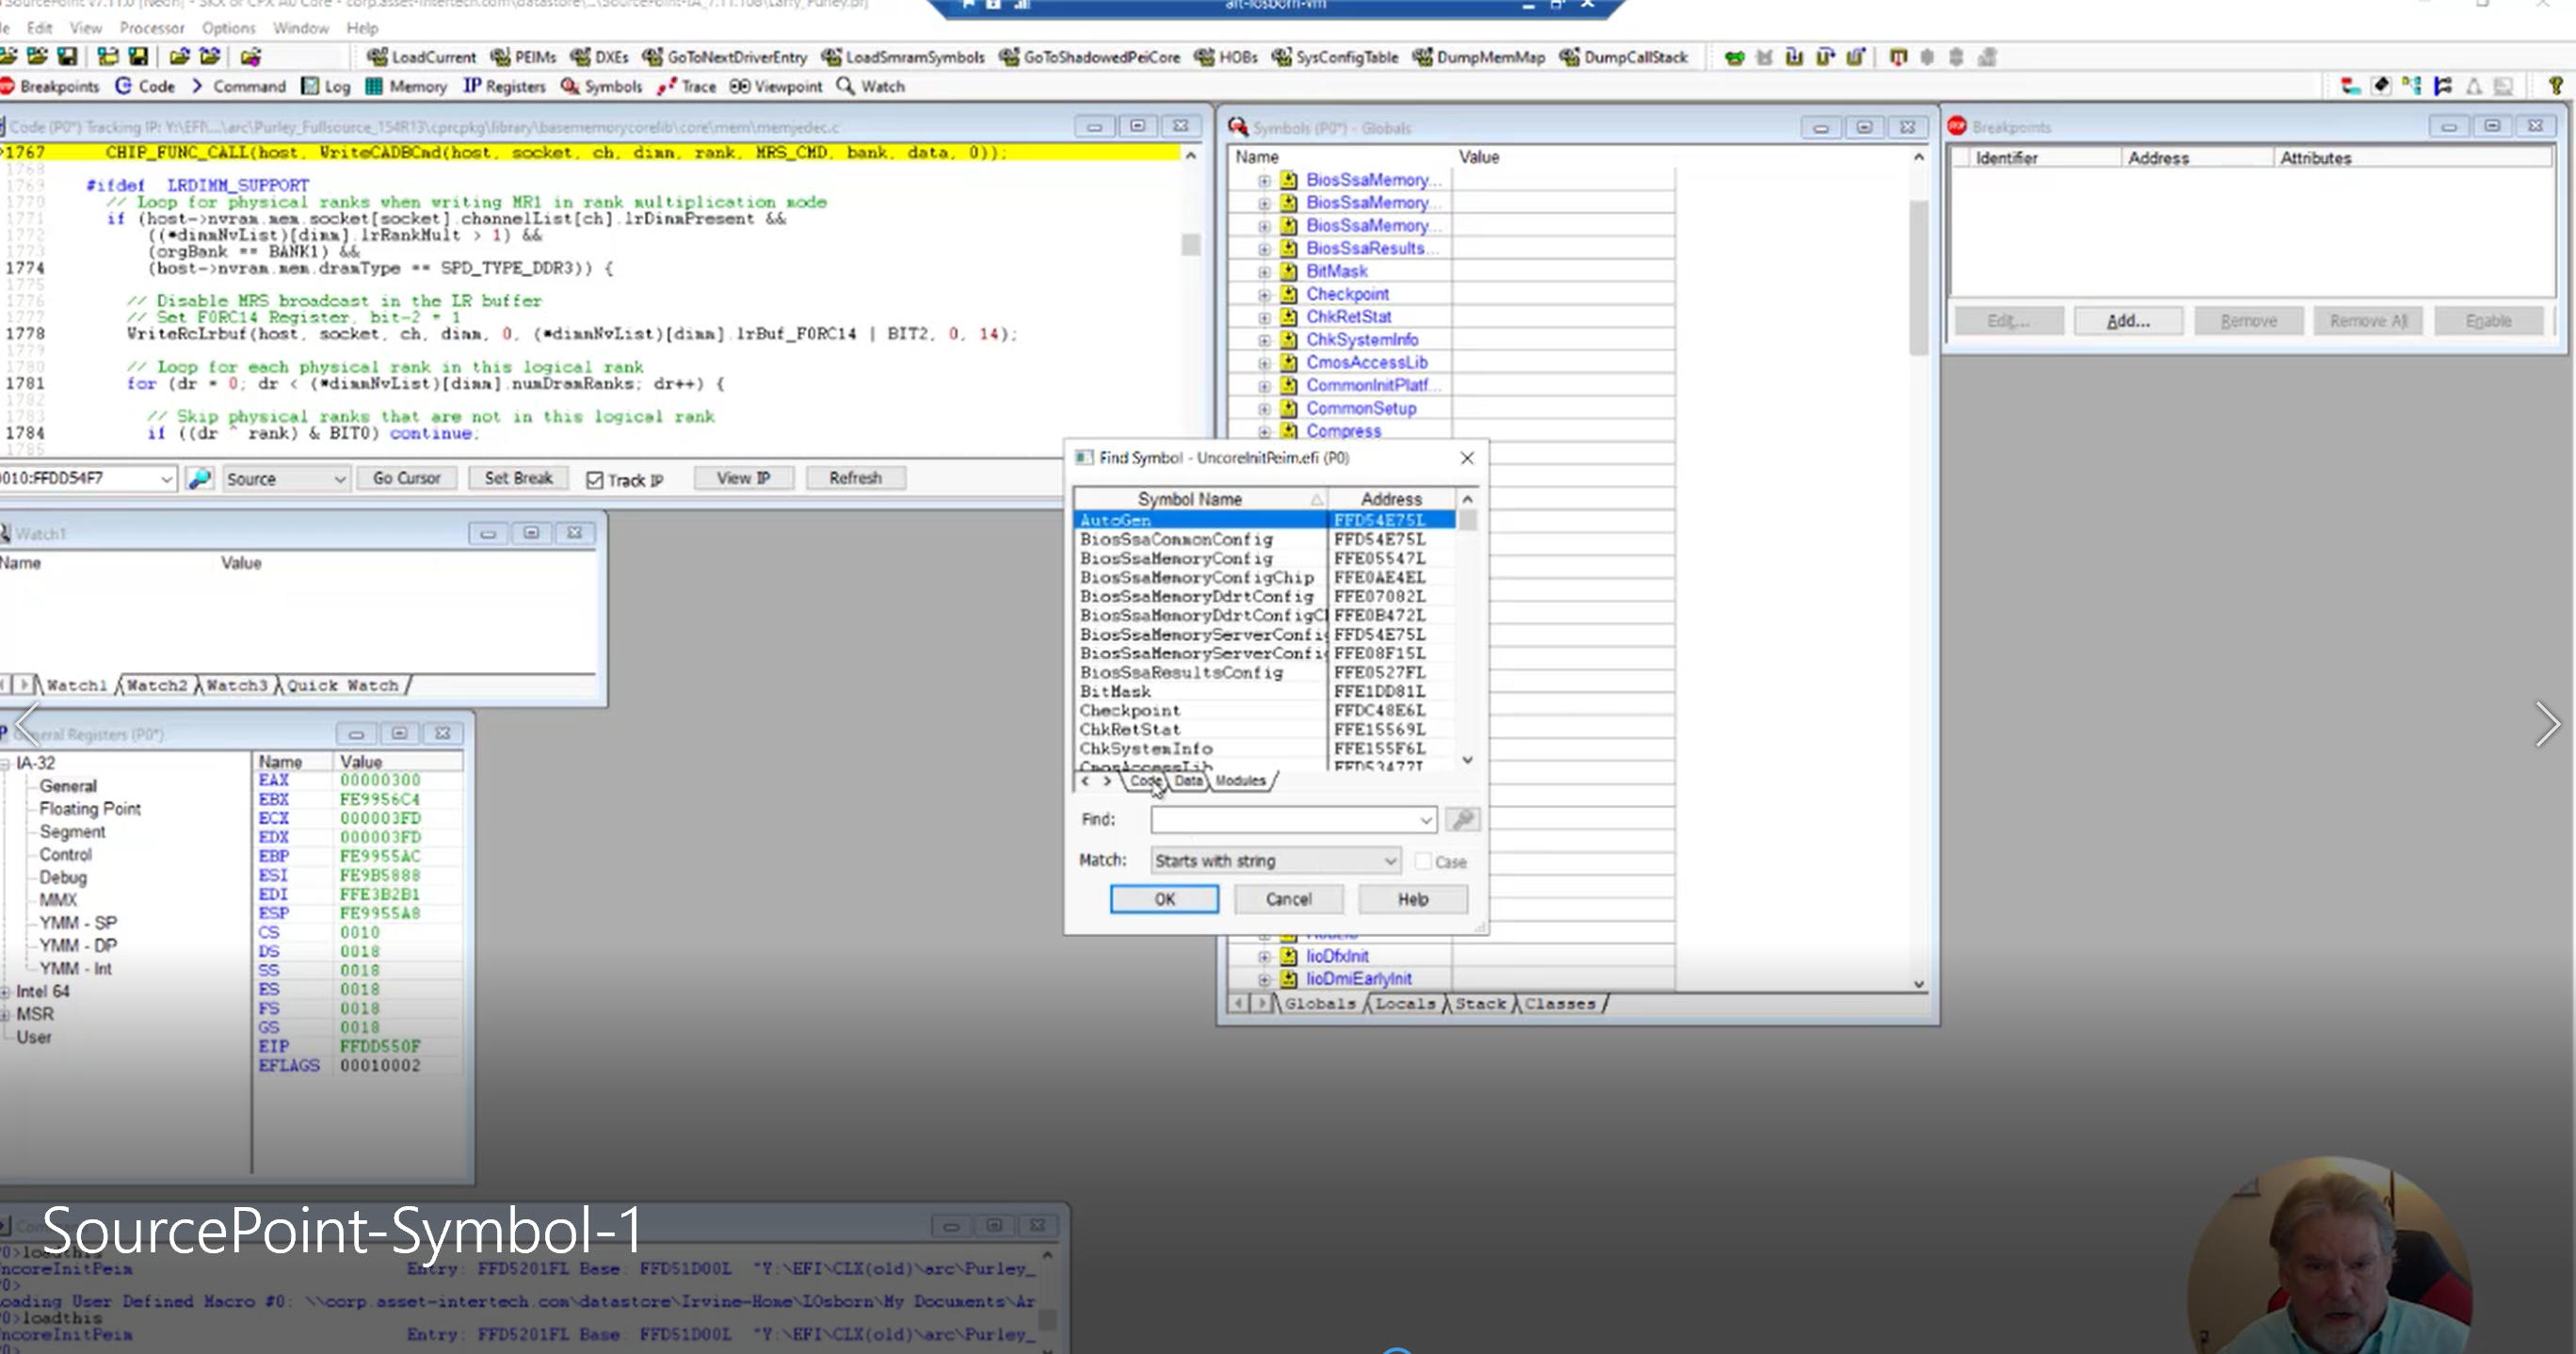Viewport: 2576px width, 1354px height.
Task: Toggle the Track IP checkbox
Action: point(595,480)
